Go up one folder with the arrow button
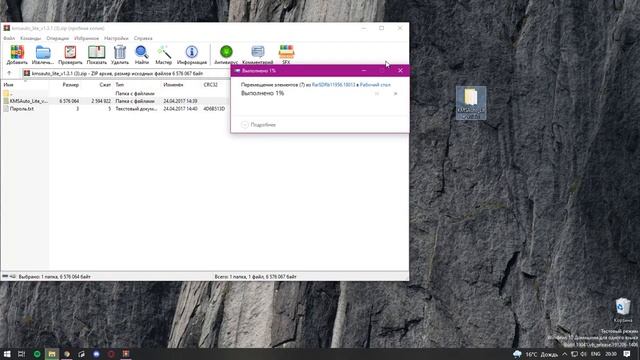Viewport: 640px width, 360px height. click(9, 73)
